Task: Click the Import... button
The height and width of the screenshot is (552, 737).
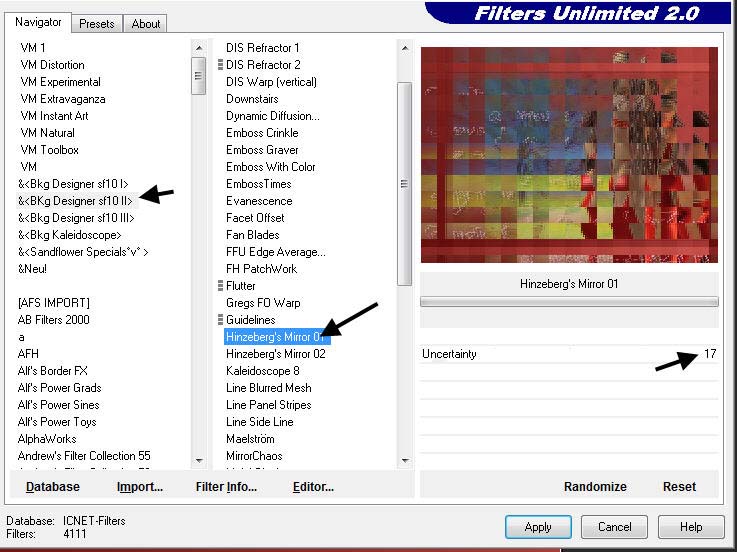Action: 139,487
